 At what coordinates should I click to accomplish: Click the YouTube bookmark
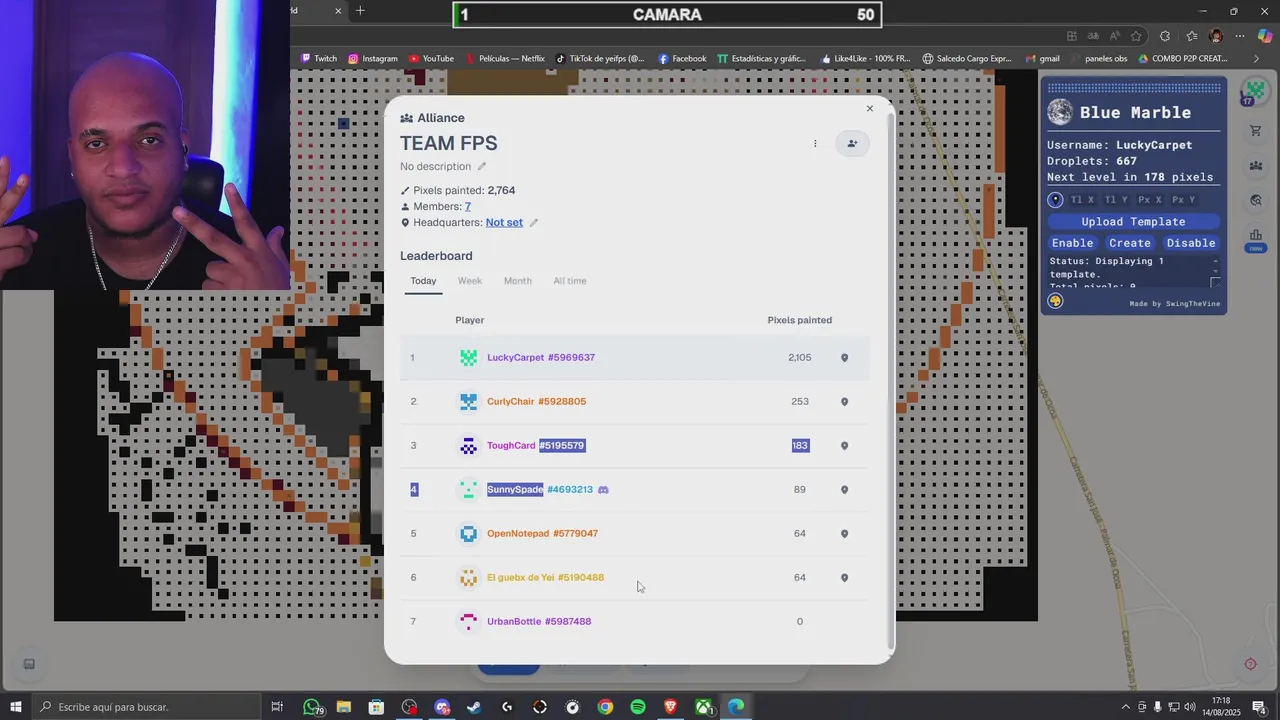click(x=431, y=59)
